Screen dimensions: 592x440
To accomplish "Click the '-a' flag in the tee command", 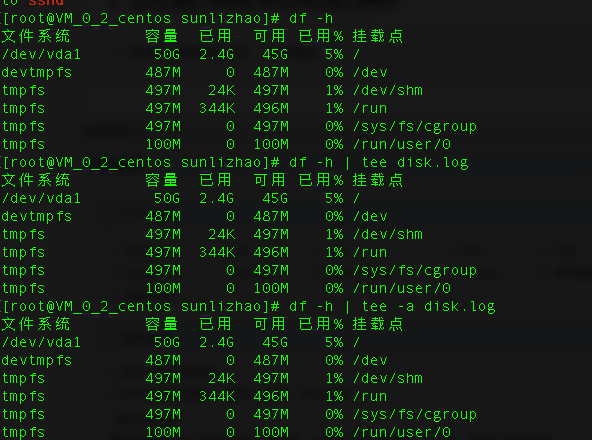I will point(406,307).
